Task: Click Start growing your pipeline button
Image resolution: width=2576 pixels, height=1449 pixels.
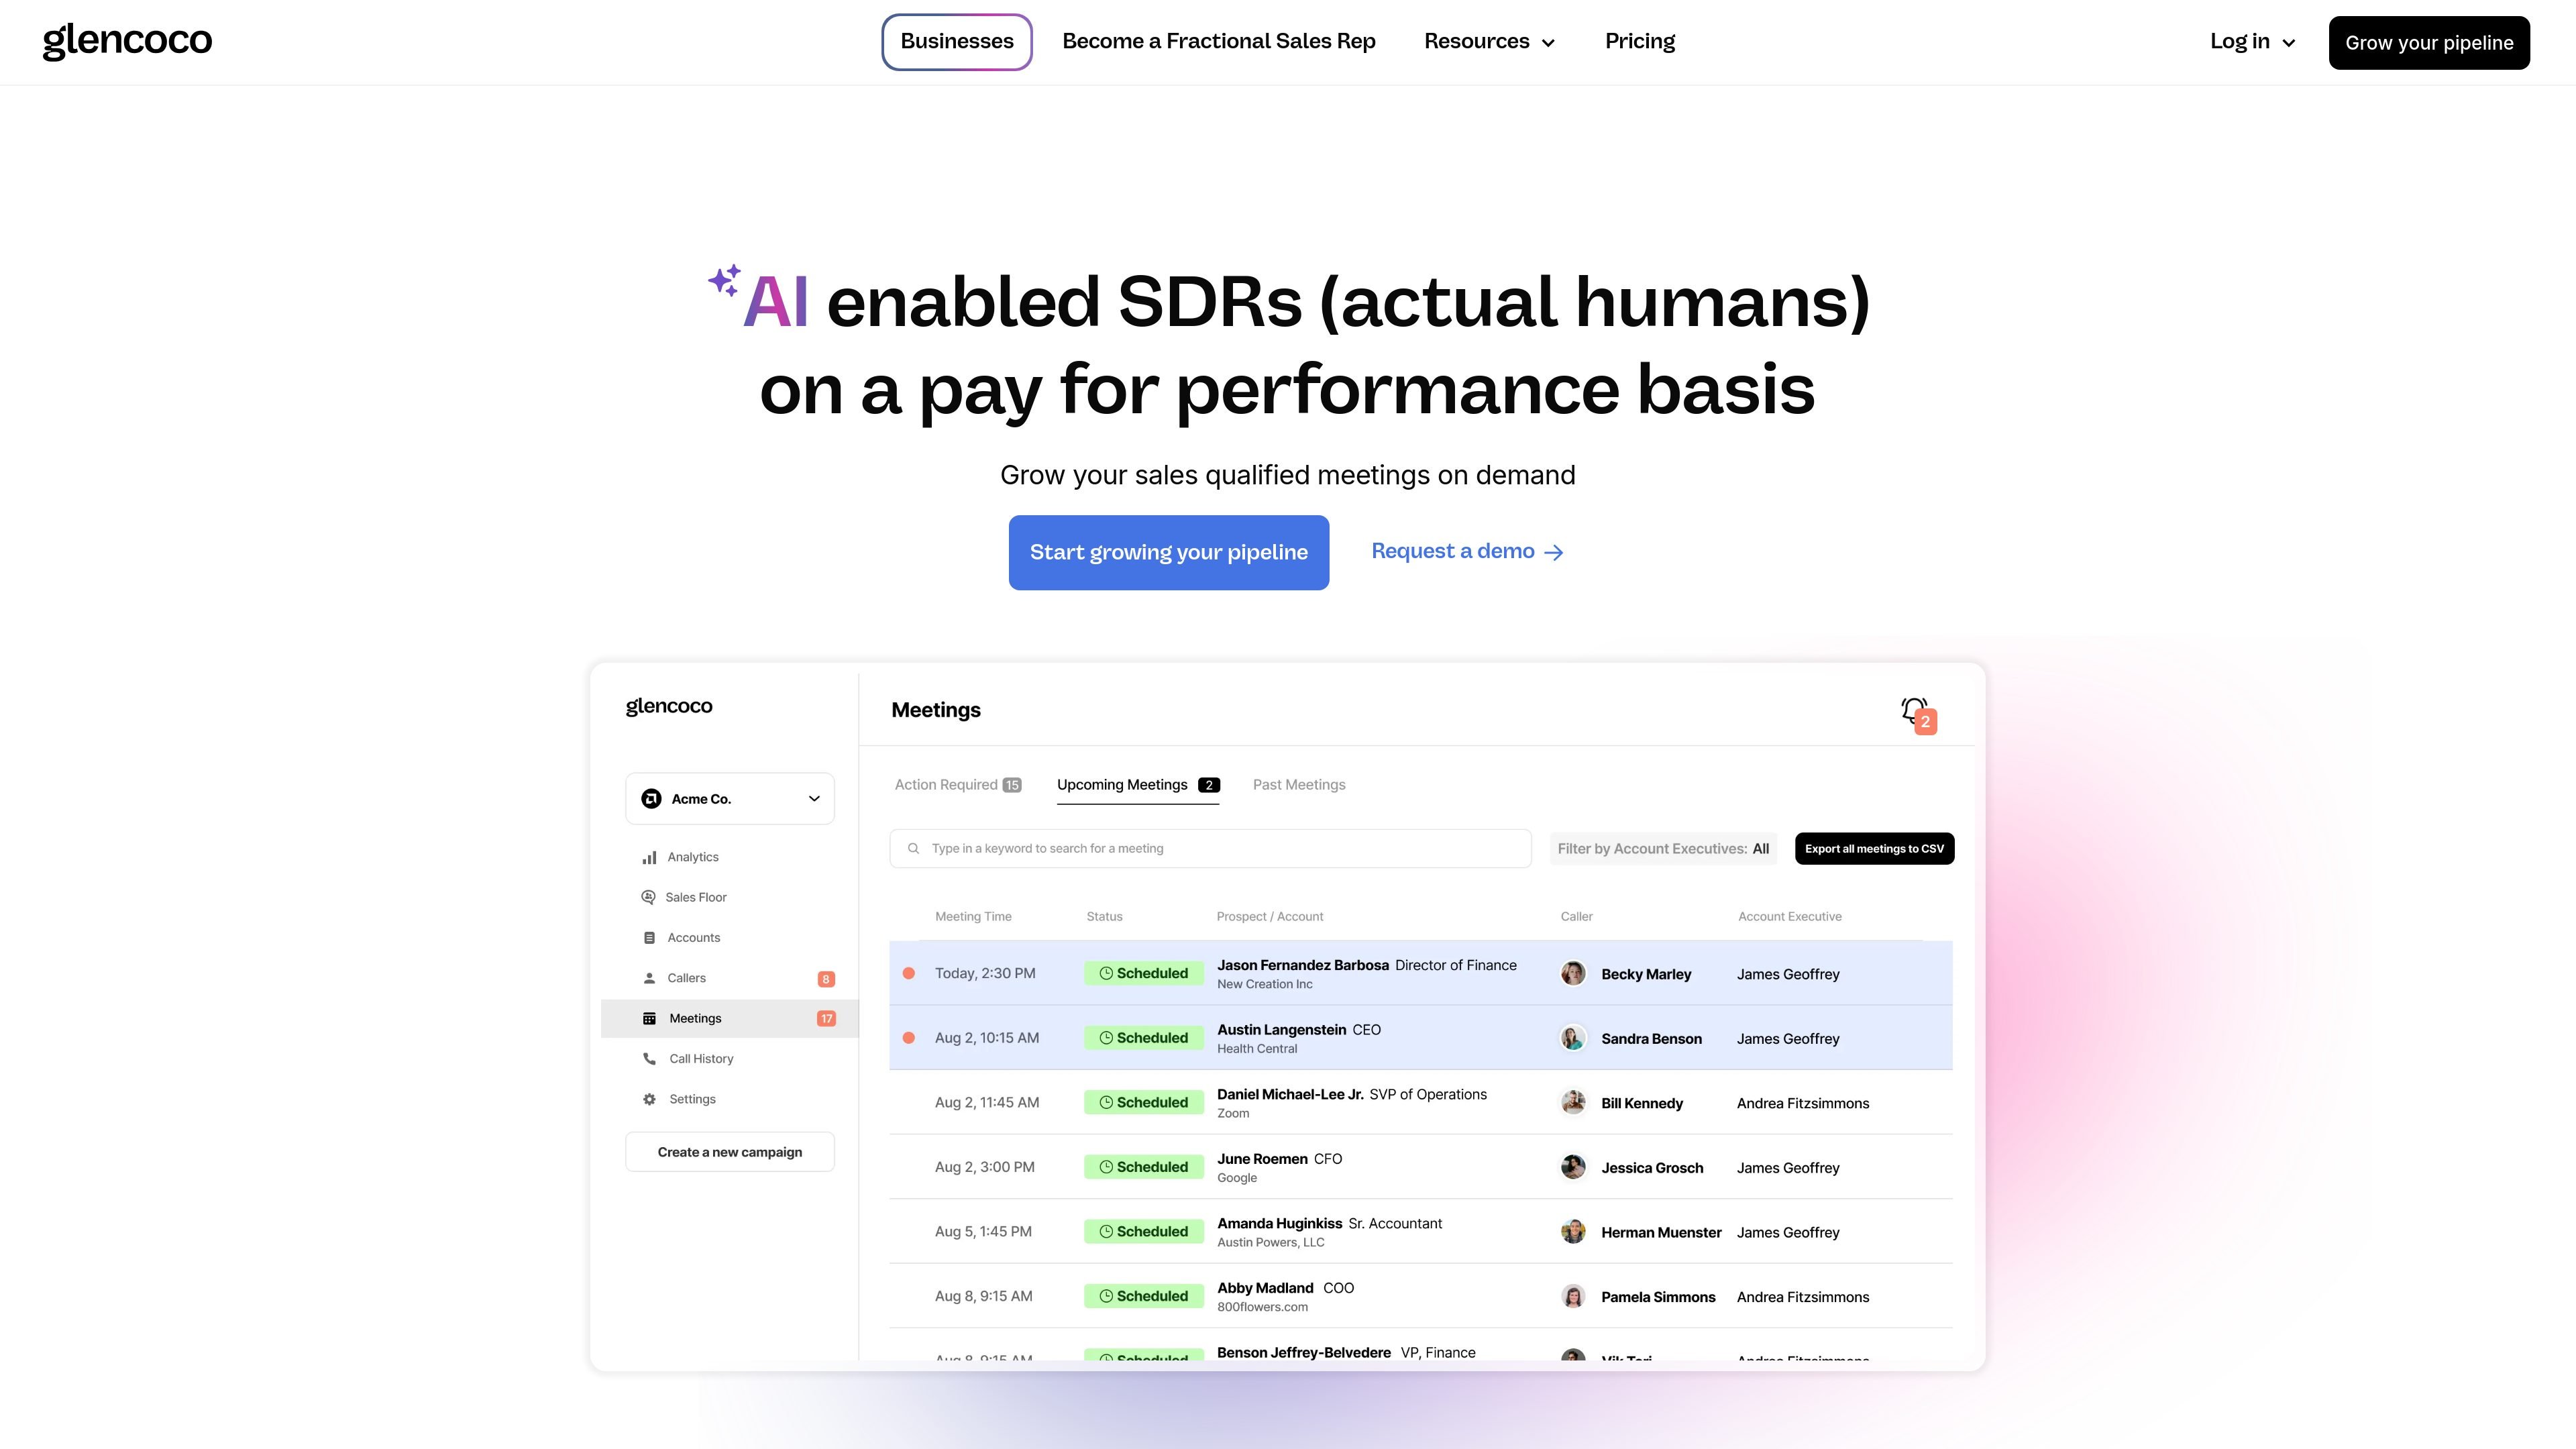Action: pos(1169,552)
